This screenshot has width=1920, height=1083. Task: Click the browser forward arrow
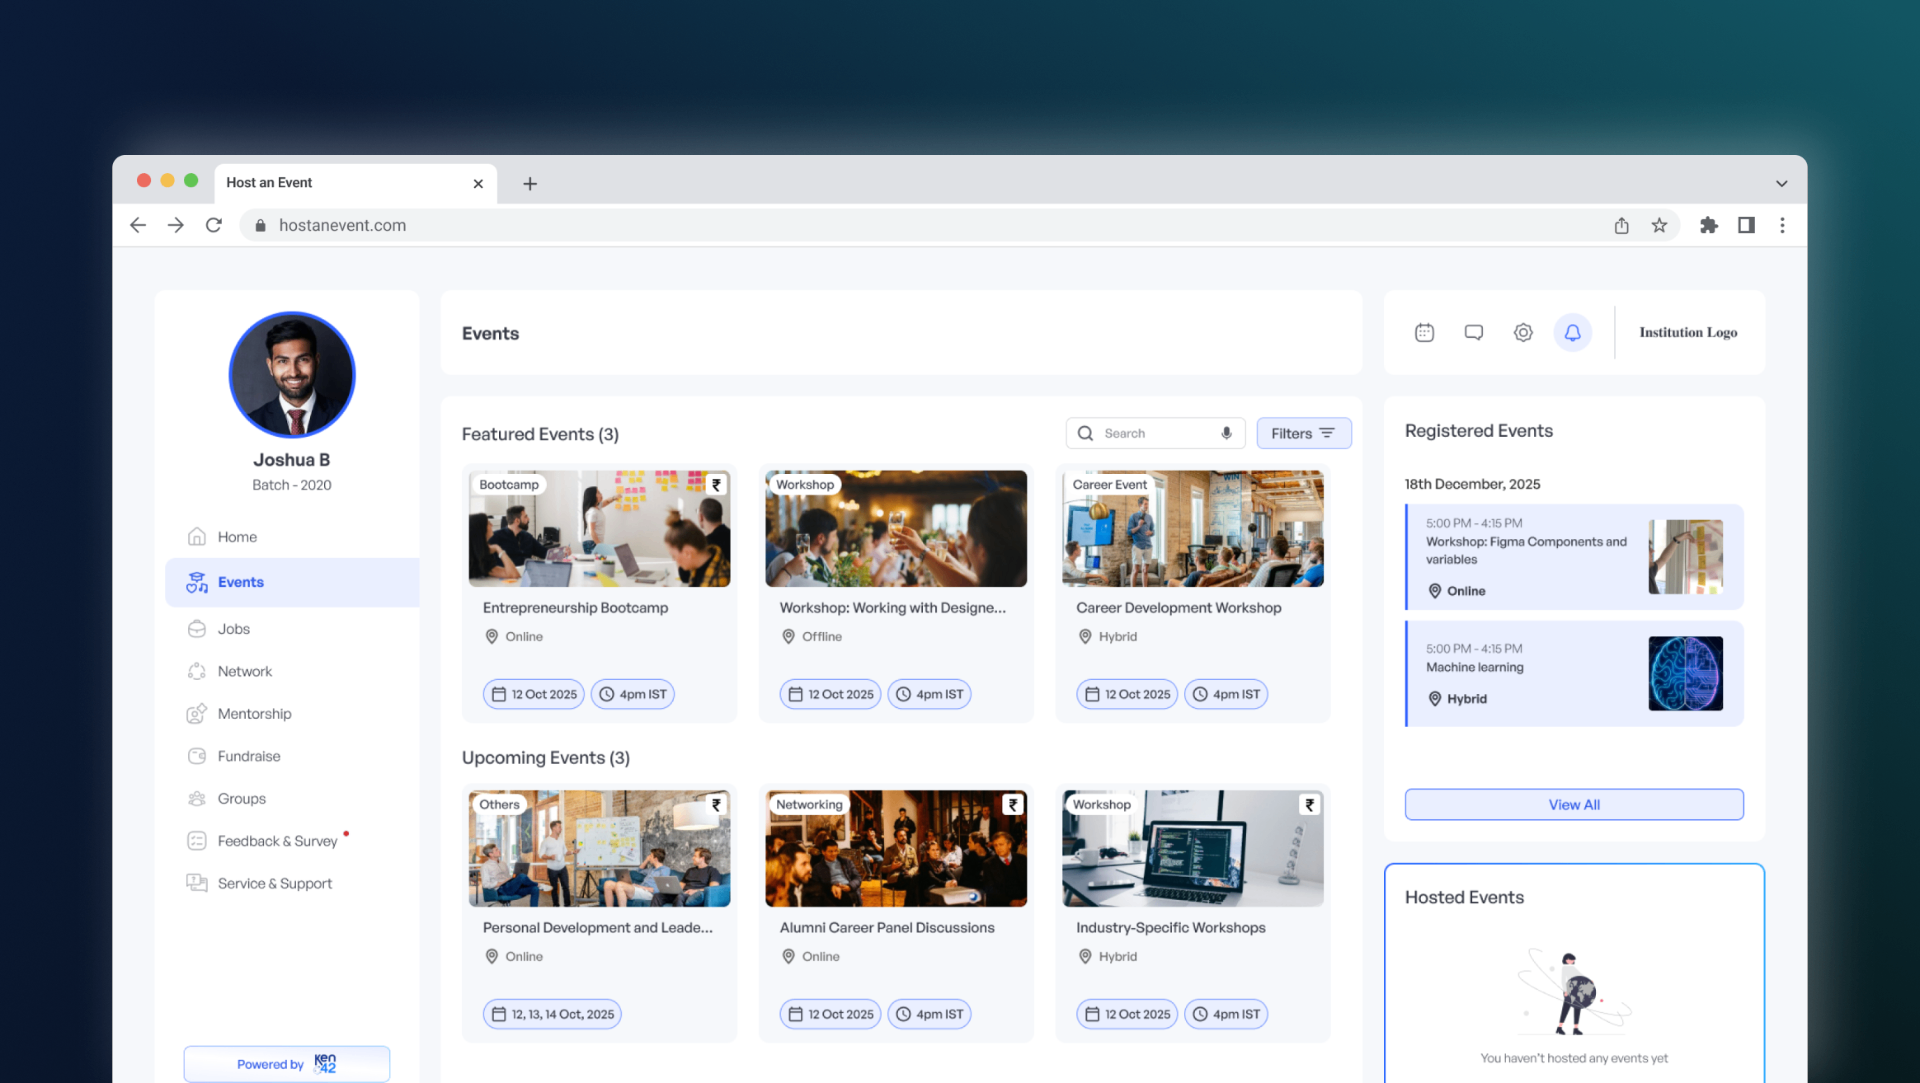176,226
